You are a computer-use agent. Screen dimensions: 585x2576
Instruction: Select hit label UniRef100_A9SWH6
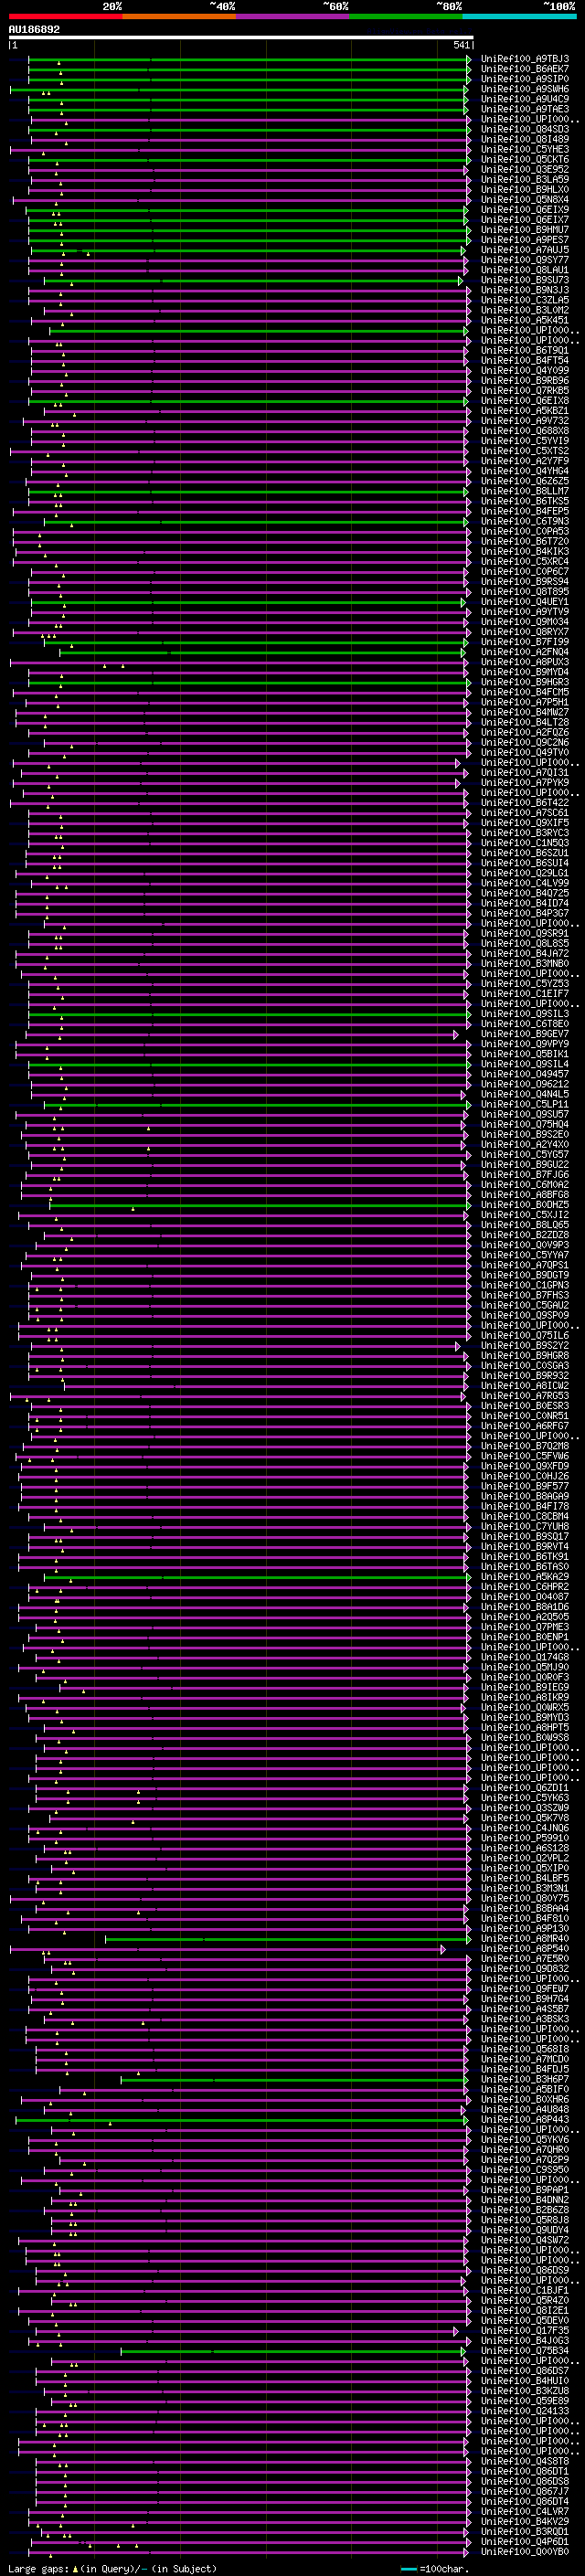525,89
